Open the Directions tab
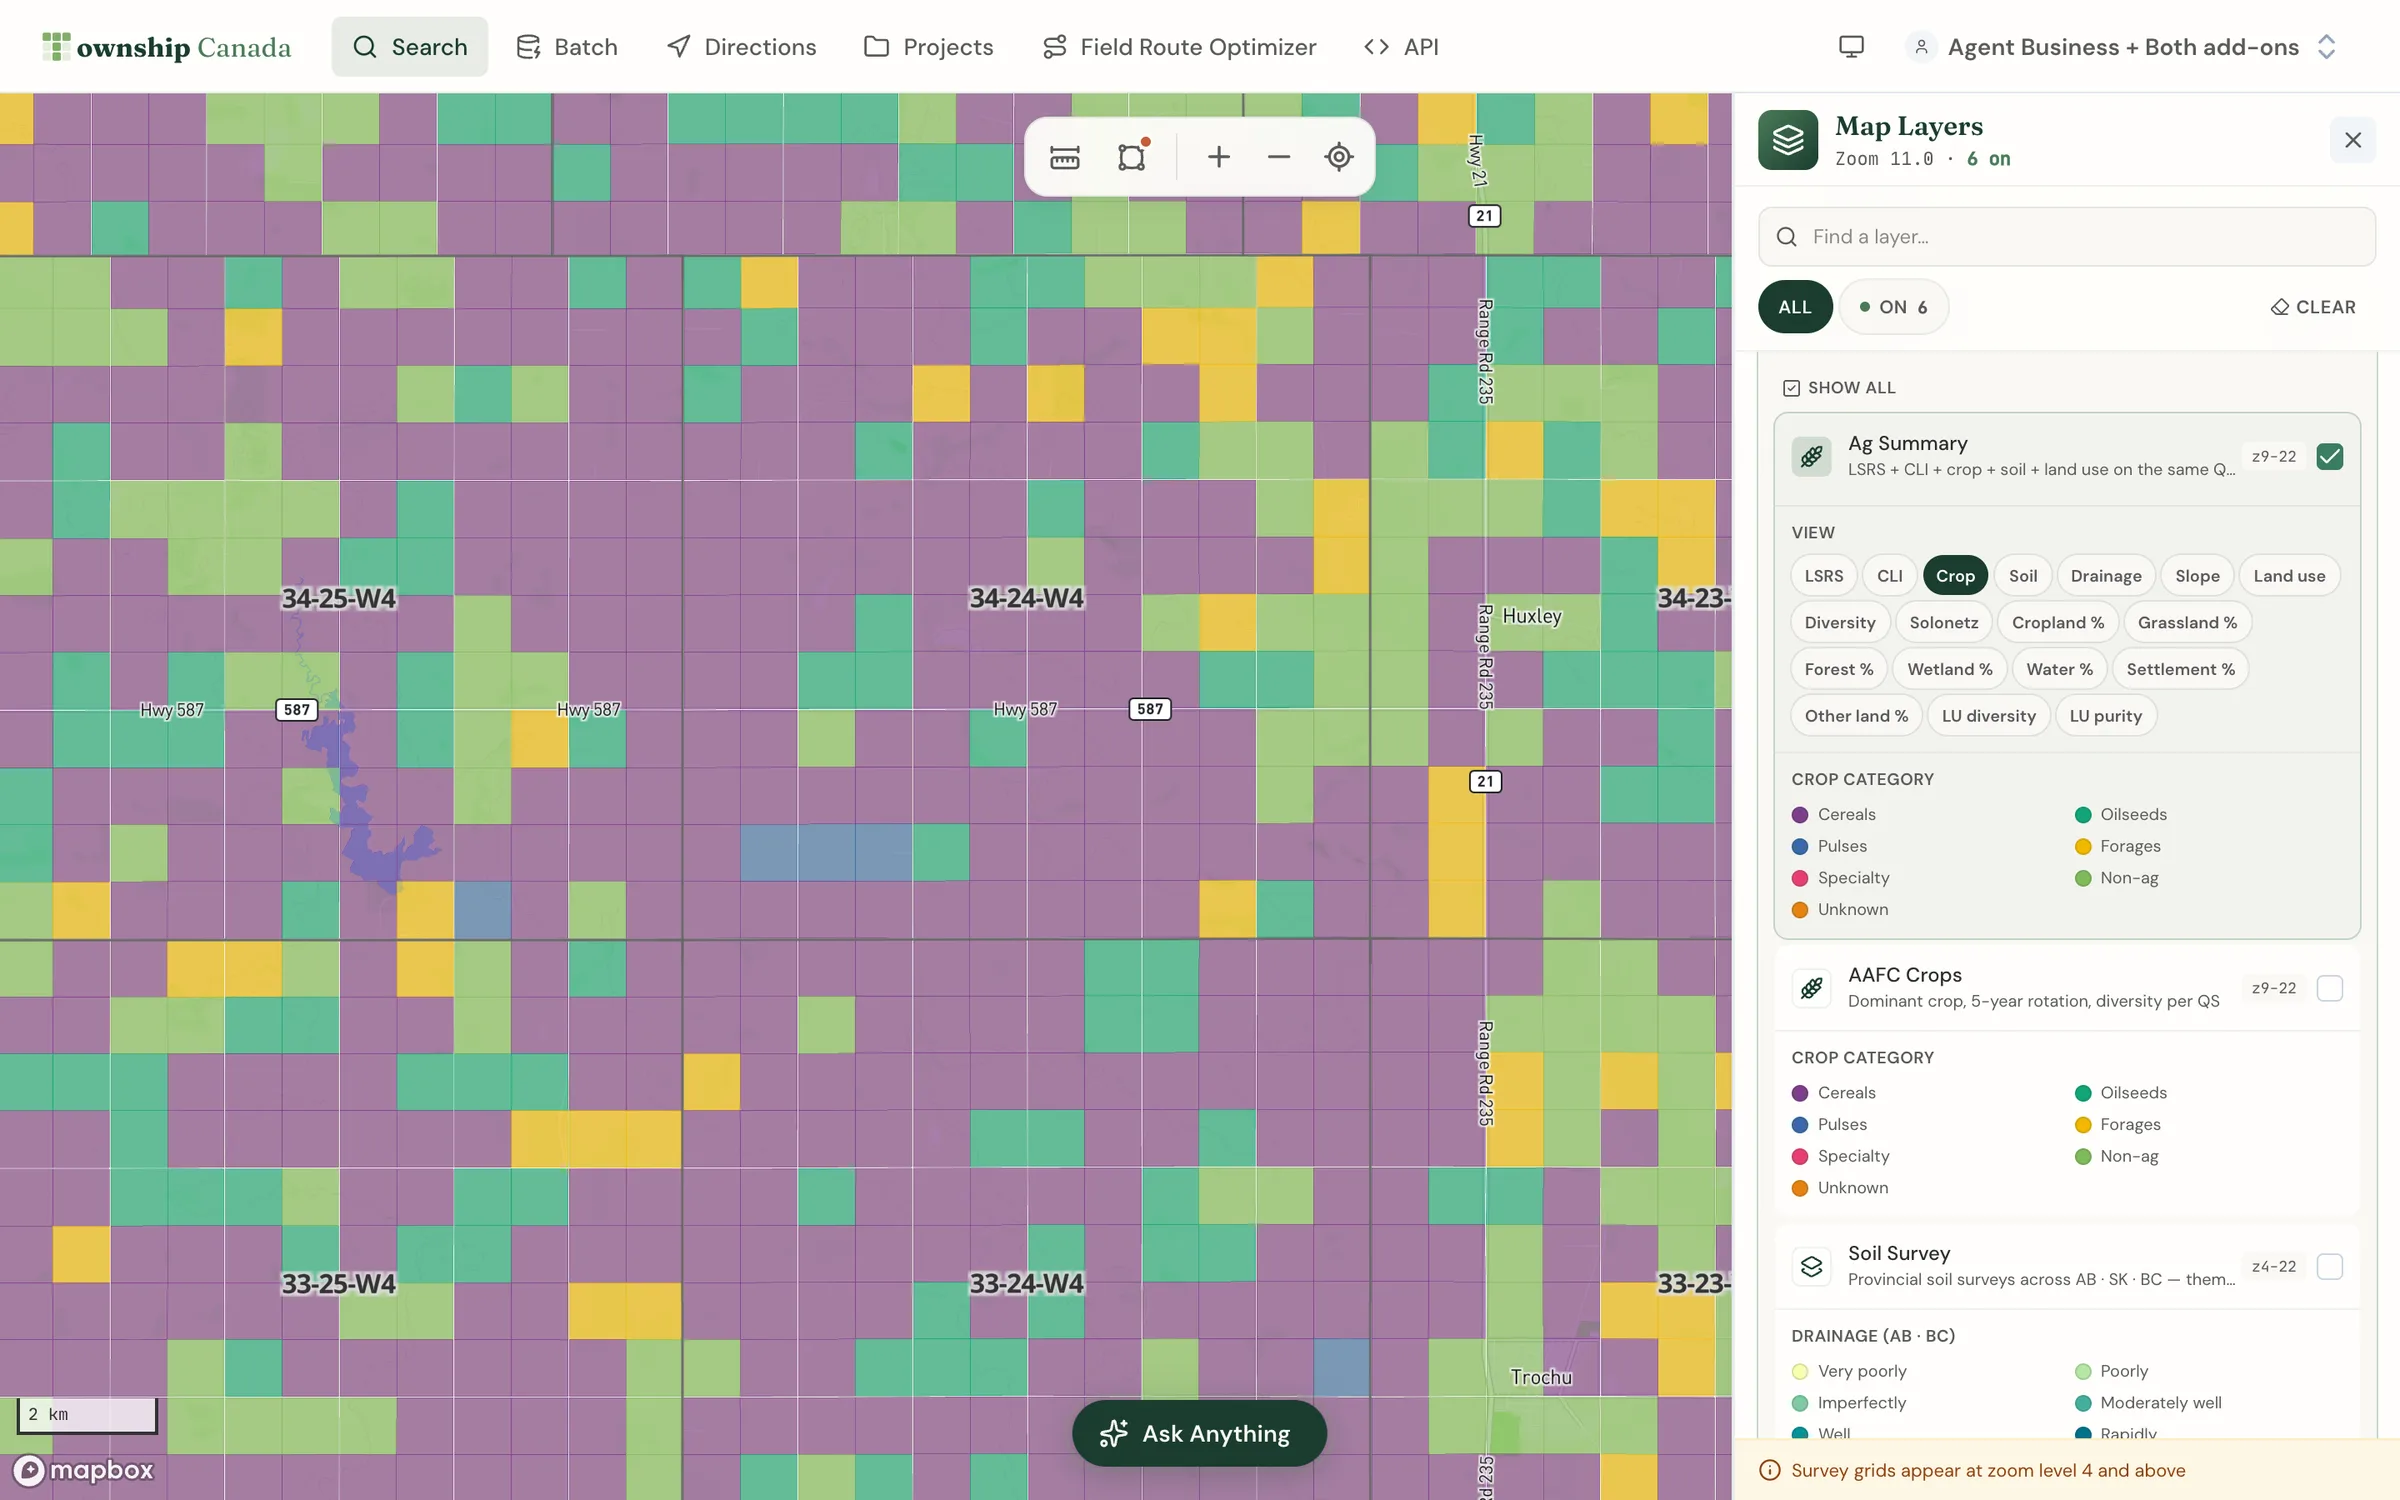 [x=741, y=47]
